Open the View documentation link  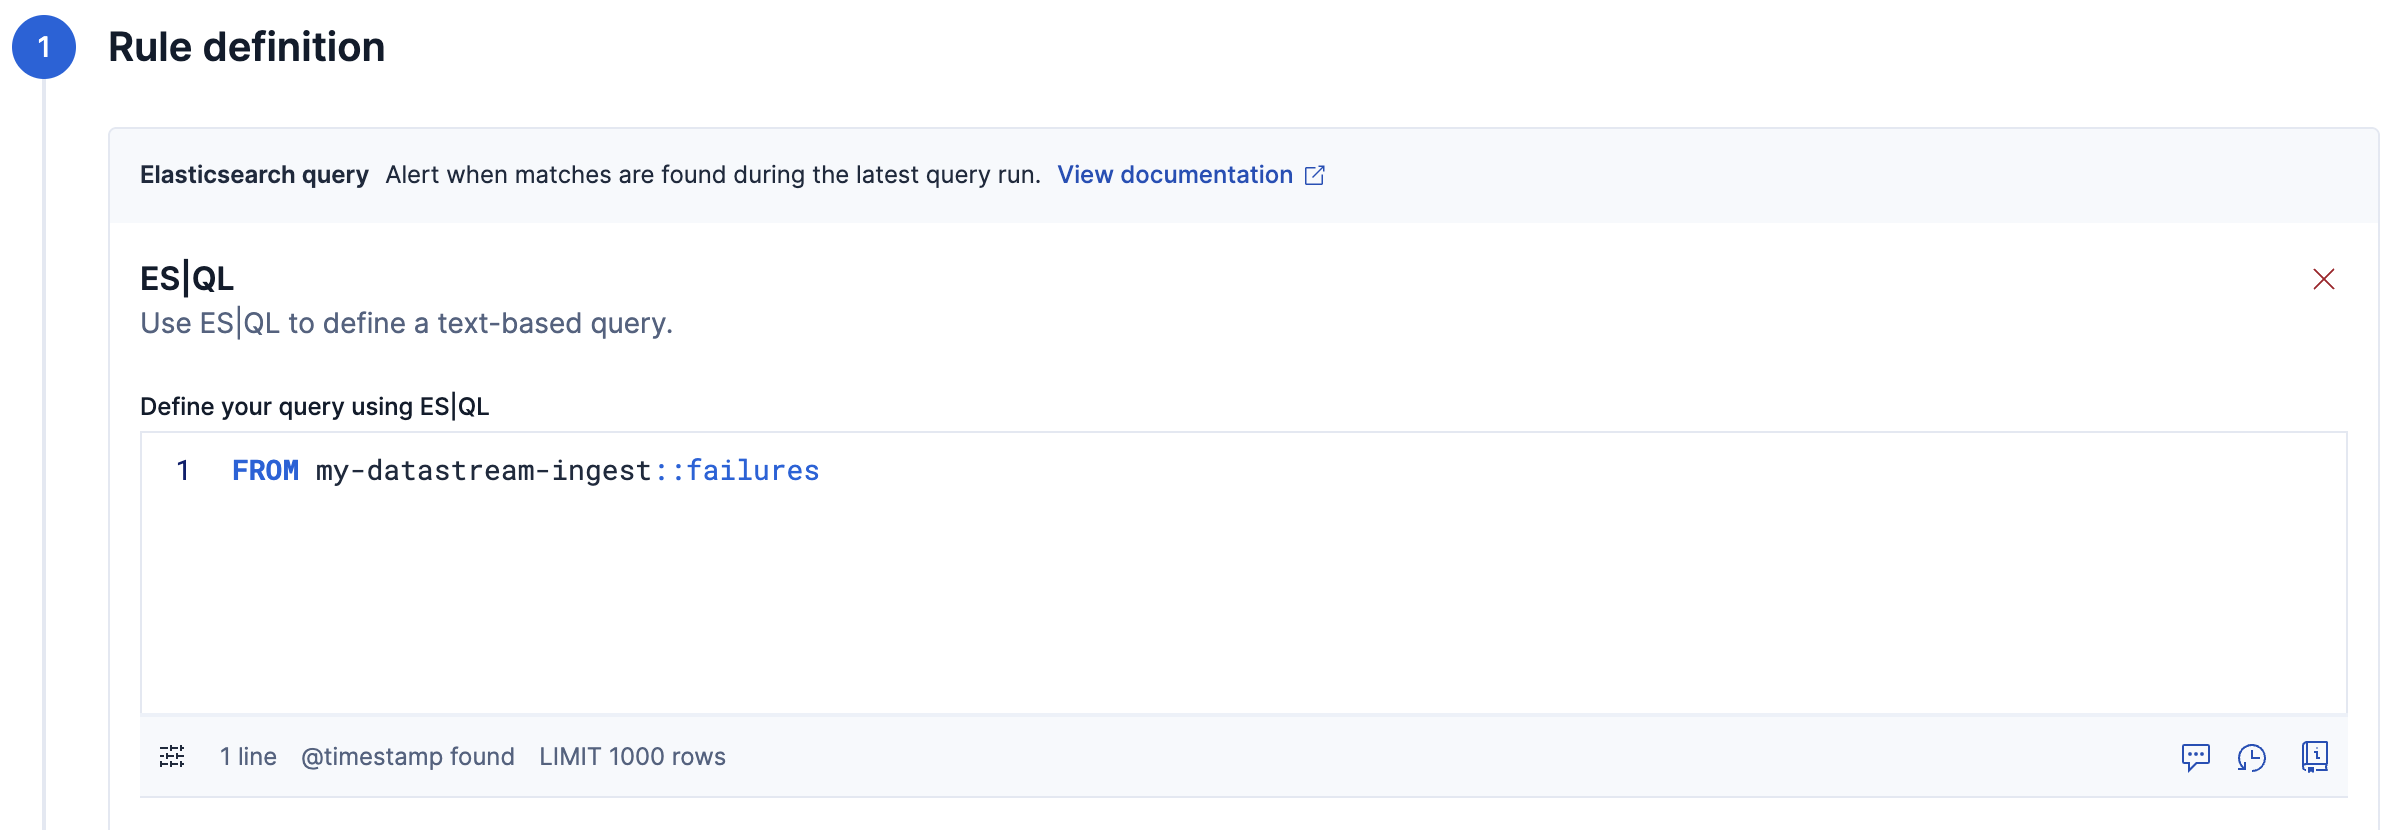tap(1174, 175)
